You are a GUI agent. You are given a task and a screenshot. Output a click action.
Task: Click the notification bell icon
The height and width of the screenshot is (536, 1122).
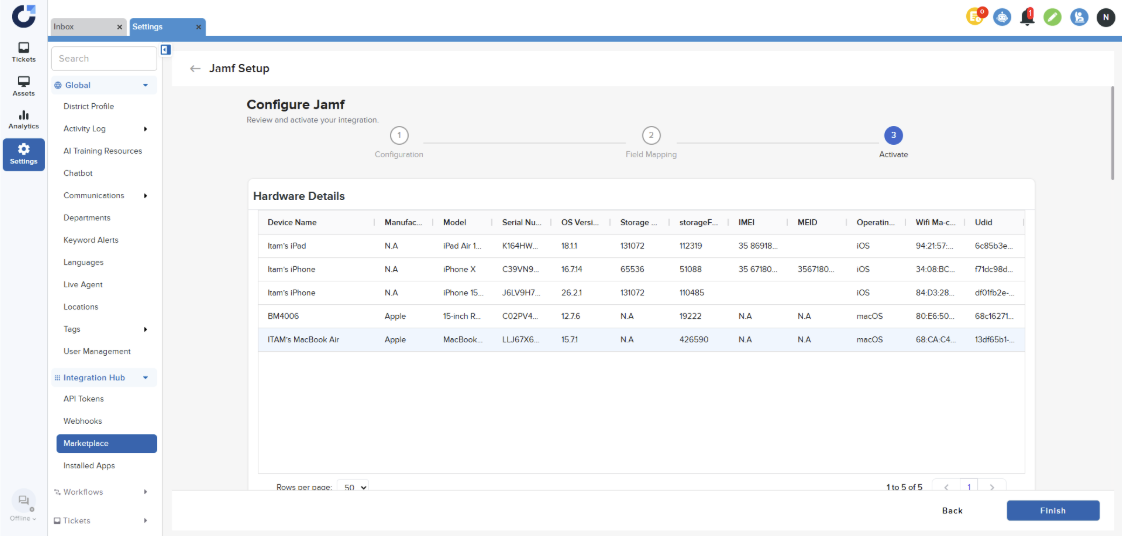point(1027,17)
